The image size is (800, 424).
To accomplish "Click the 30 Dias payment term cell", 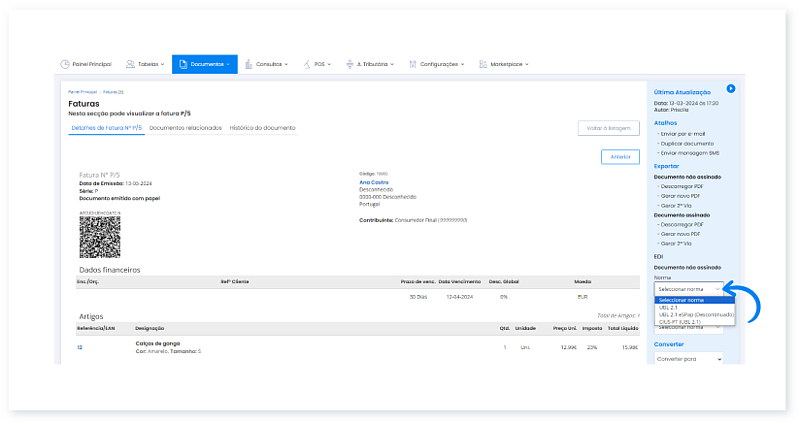I will click(x=418, y=297).
